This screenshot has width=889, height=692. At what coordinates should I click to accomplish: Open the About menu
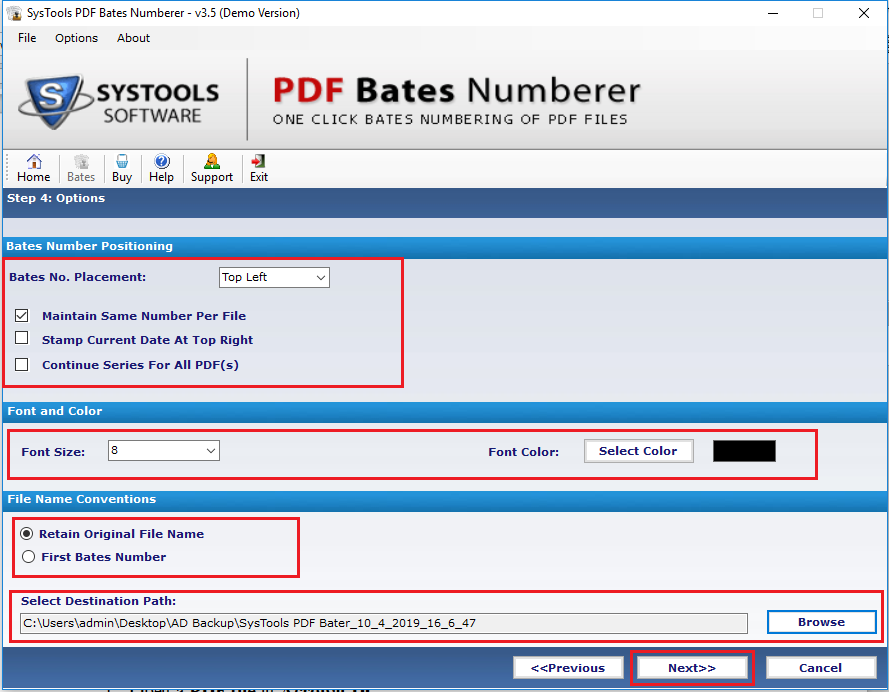click(x=133, y=38)
